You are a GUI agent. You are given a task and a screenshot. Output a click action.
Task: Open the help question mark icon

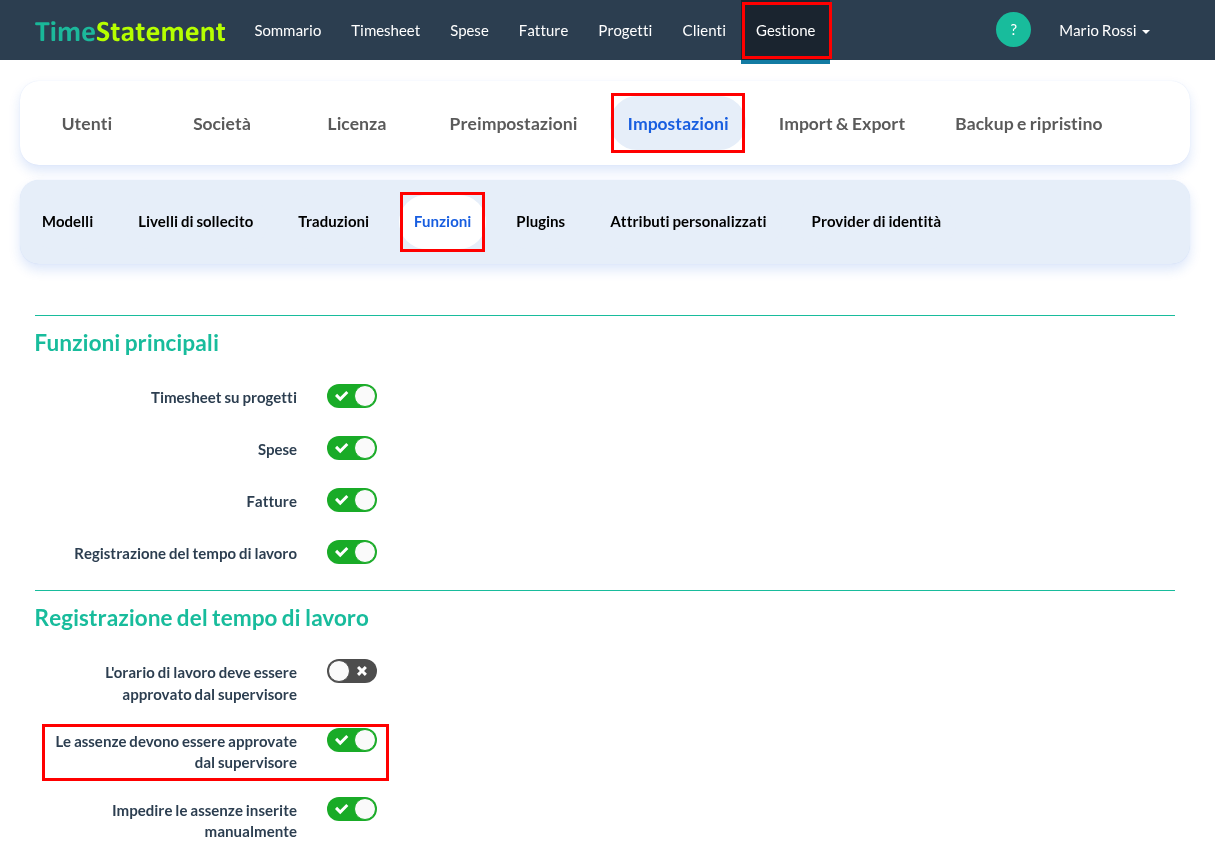click(1013, 30)
